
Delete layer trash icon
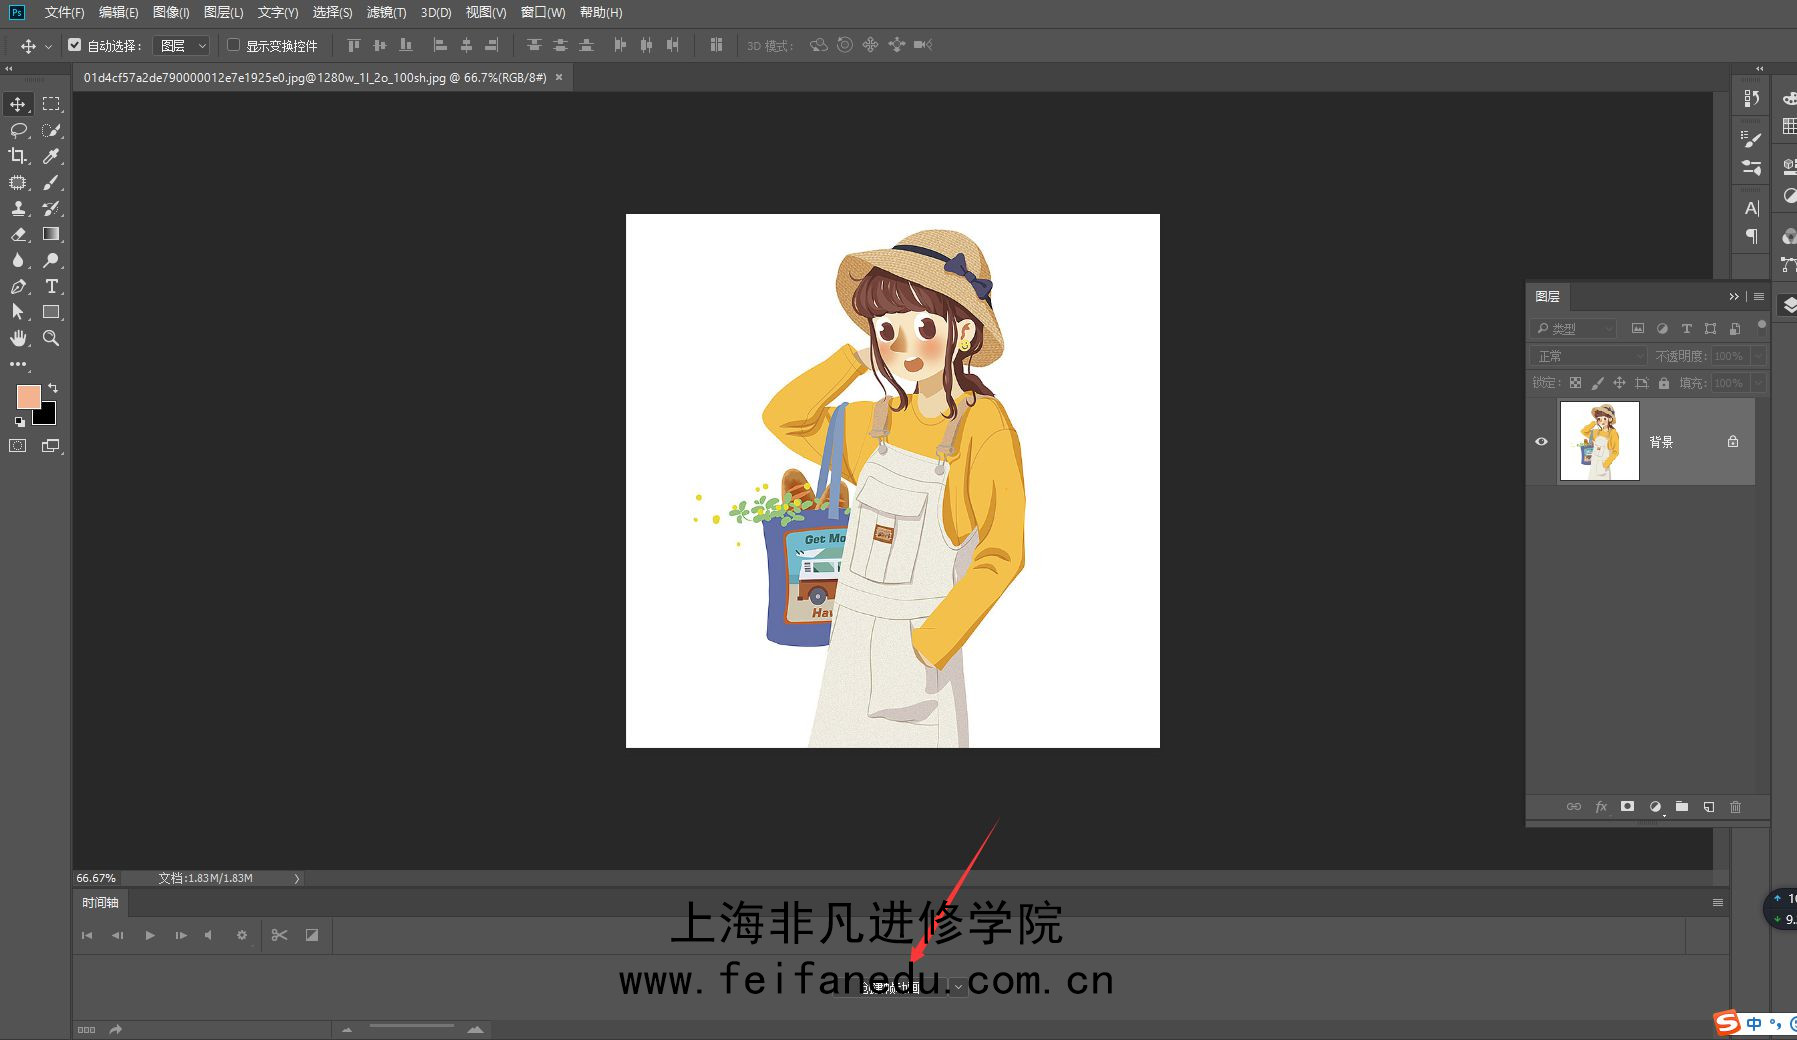pos(1736,806)
